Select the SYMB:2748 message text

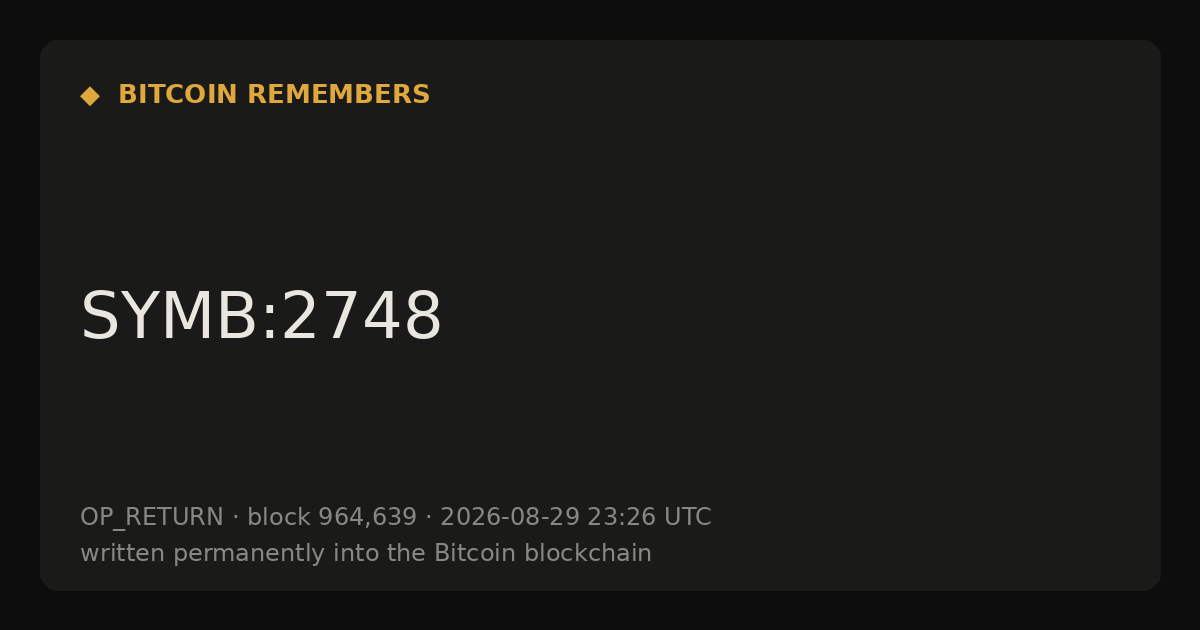(x=261, y=317)
